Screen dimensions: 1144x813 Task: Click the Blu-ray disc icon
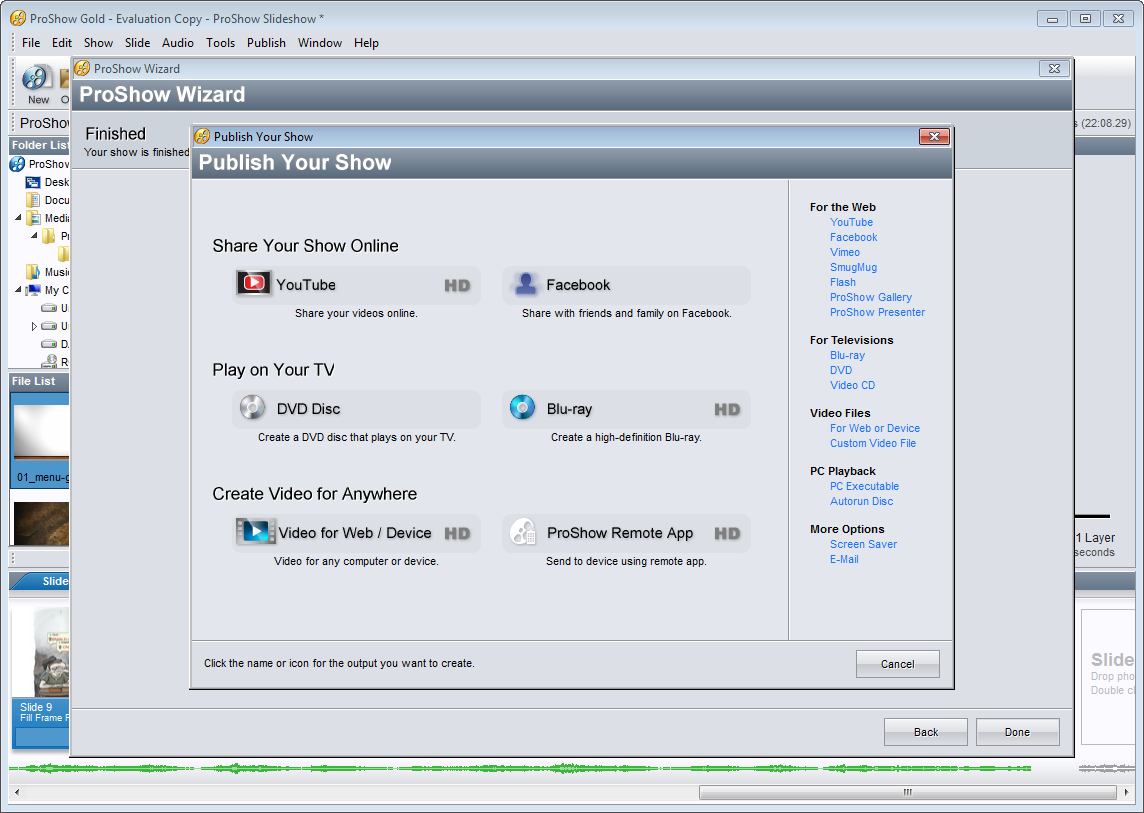[x=522, y=407]
